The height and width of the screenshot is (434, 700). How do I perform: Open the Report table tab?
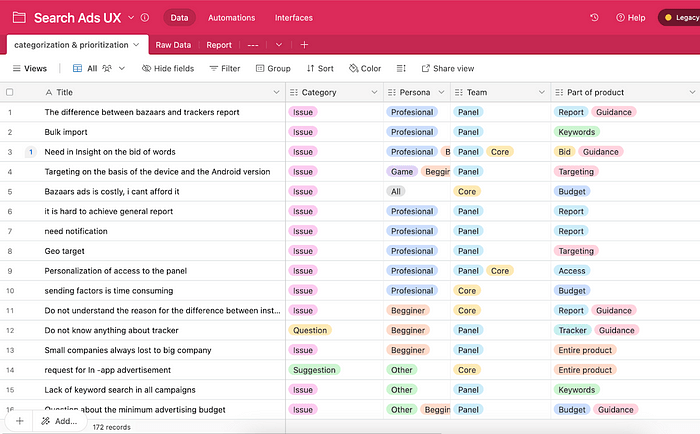click(x=219, y=45)
